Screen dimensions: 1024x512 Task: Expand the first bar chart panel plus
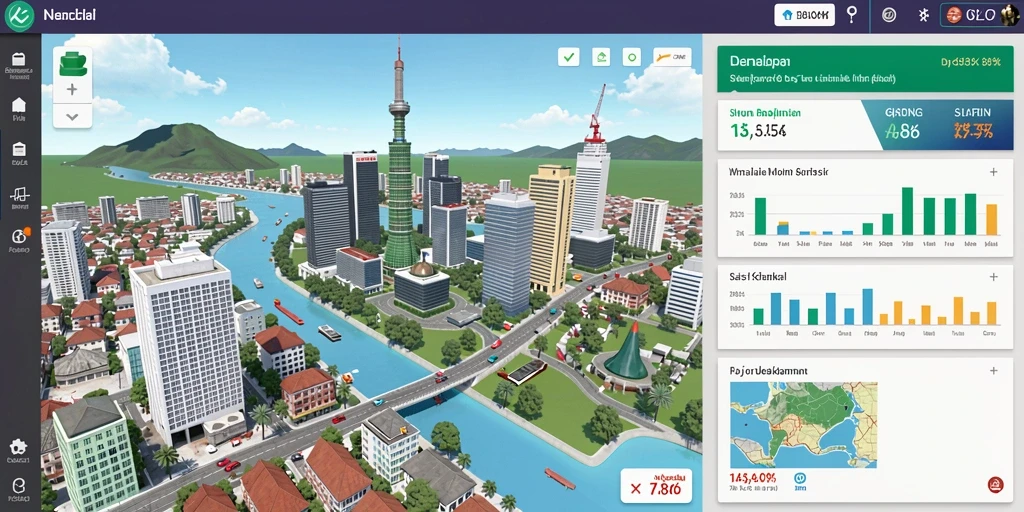(993, 172)
